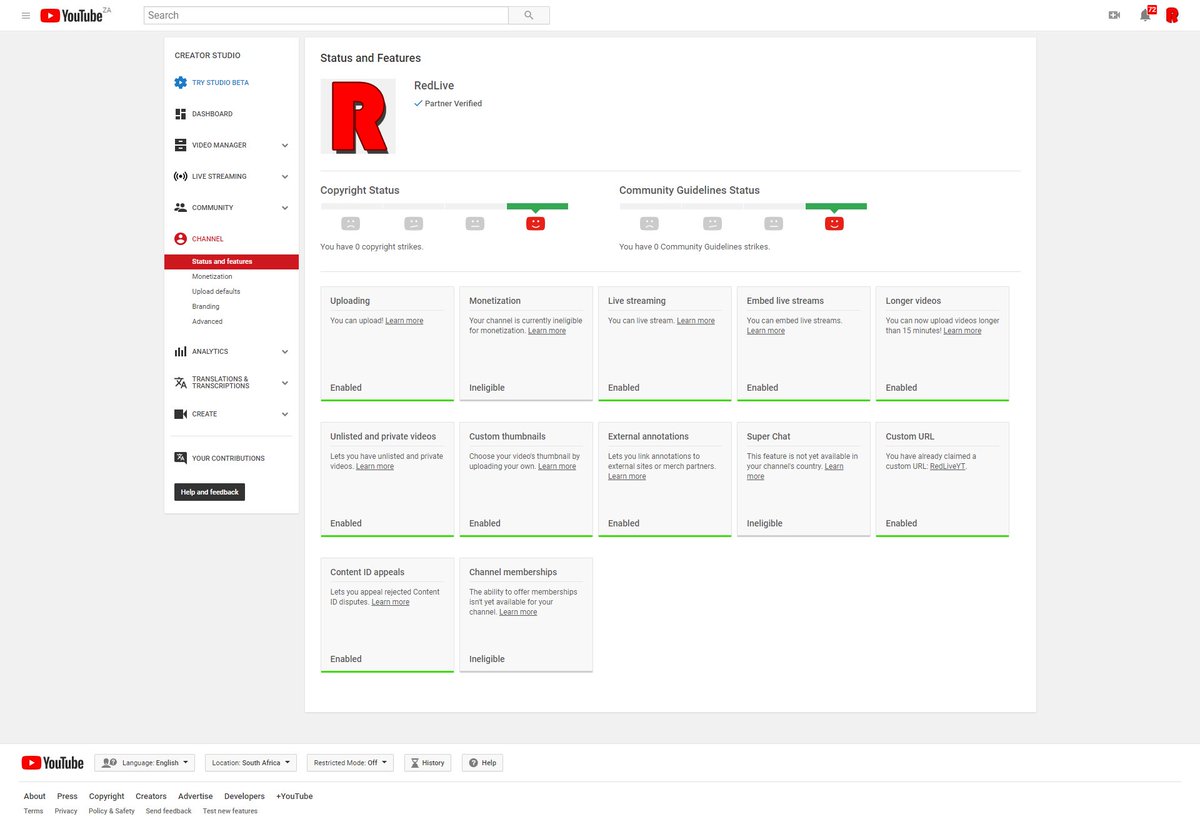
Task: Click the Help button in footer
Action: [x=482, y=763]
